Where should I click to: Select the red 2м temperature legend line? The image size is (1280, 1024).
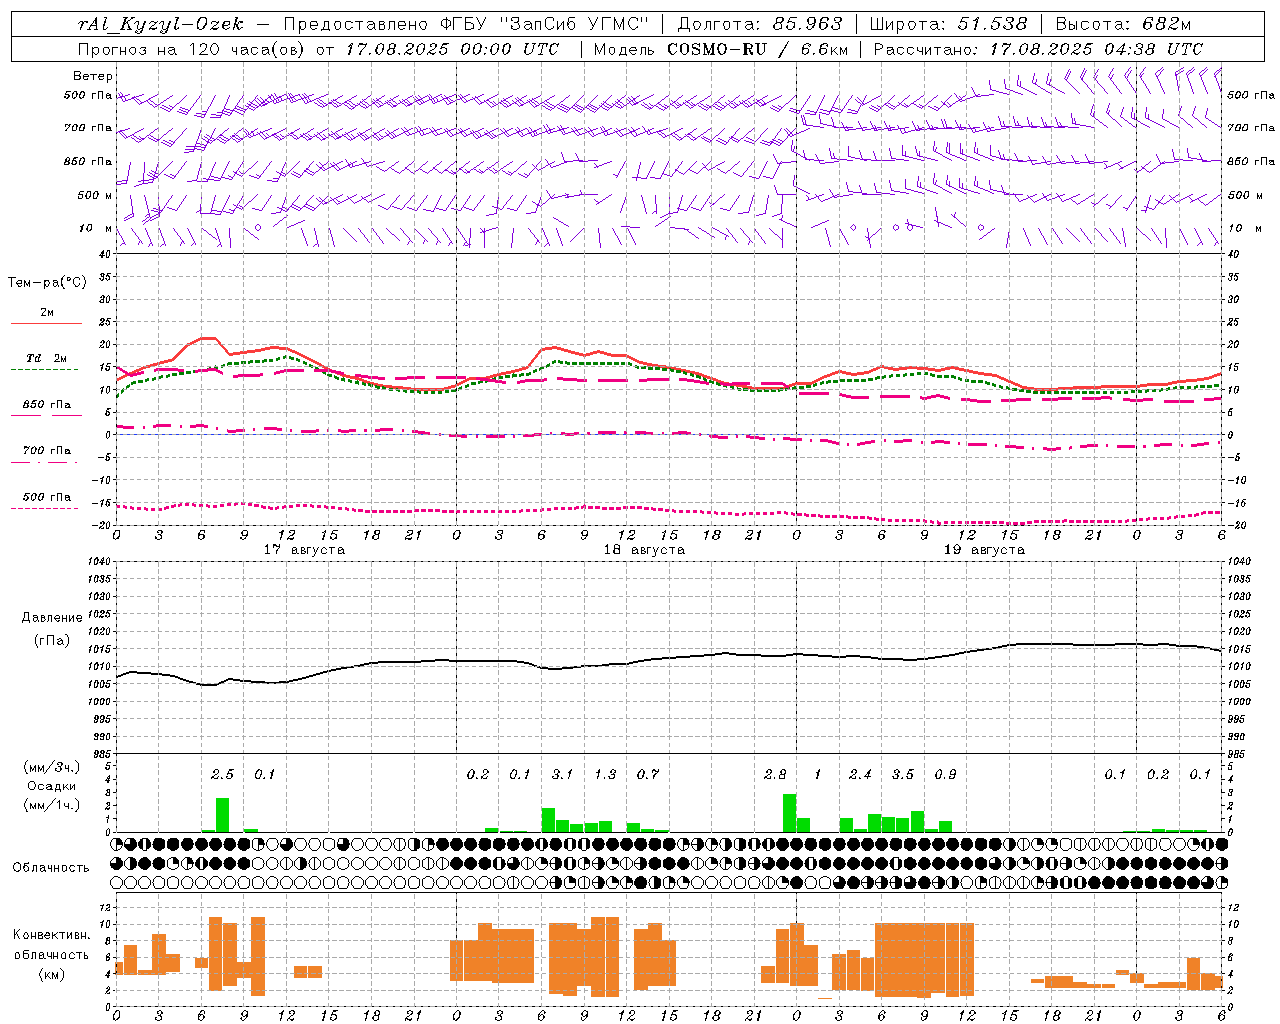click(46, 323)
